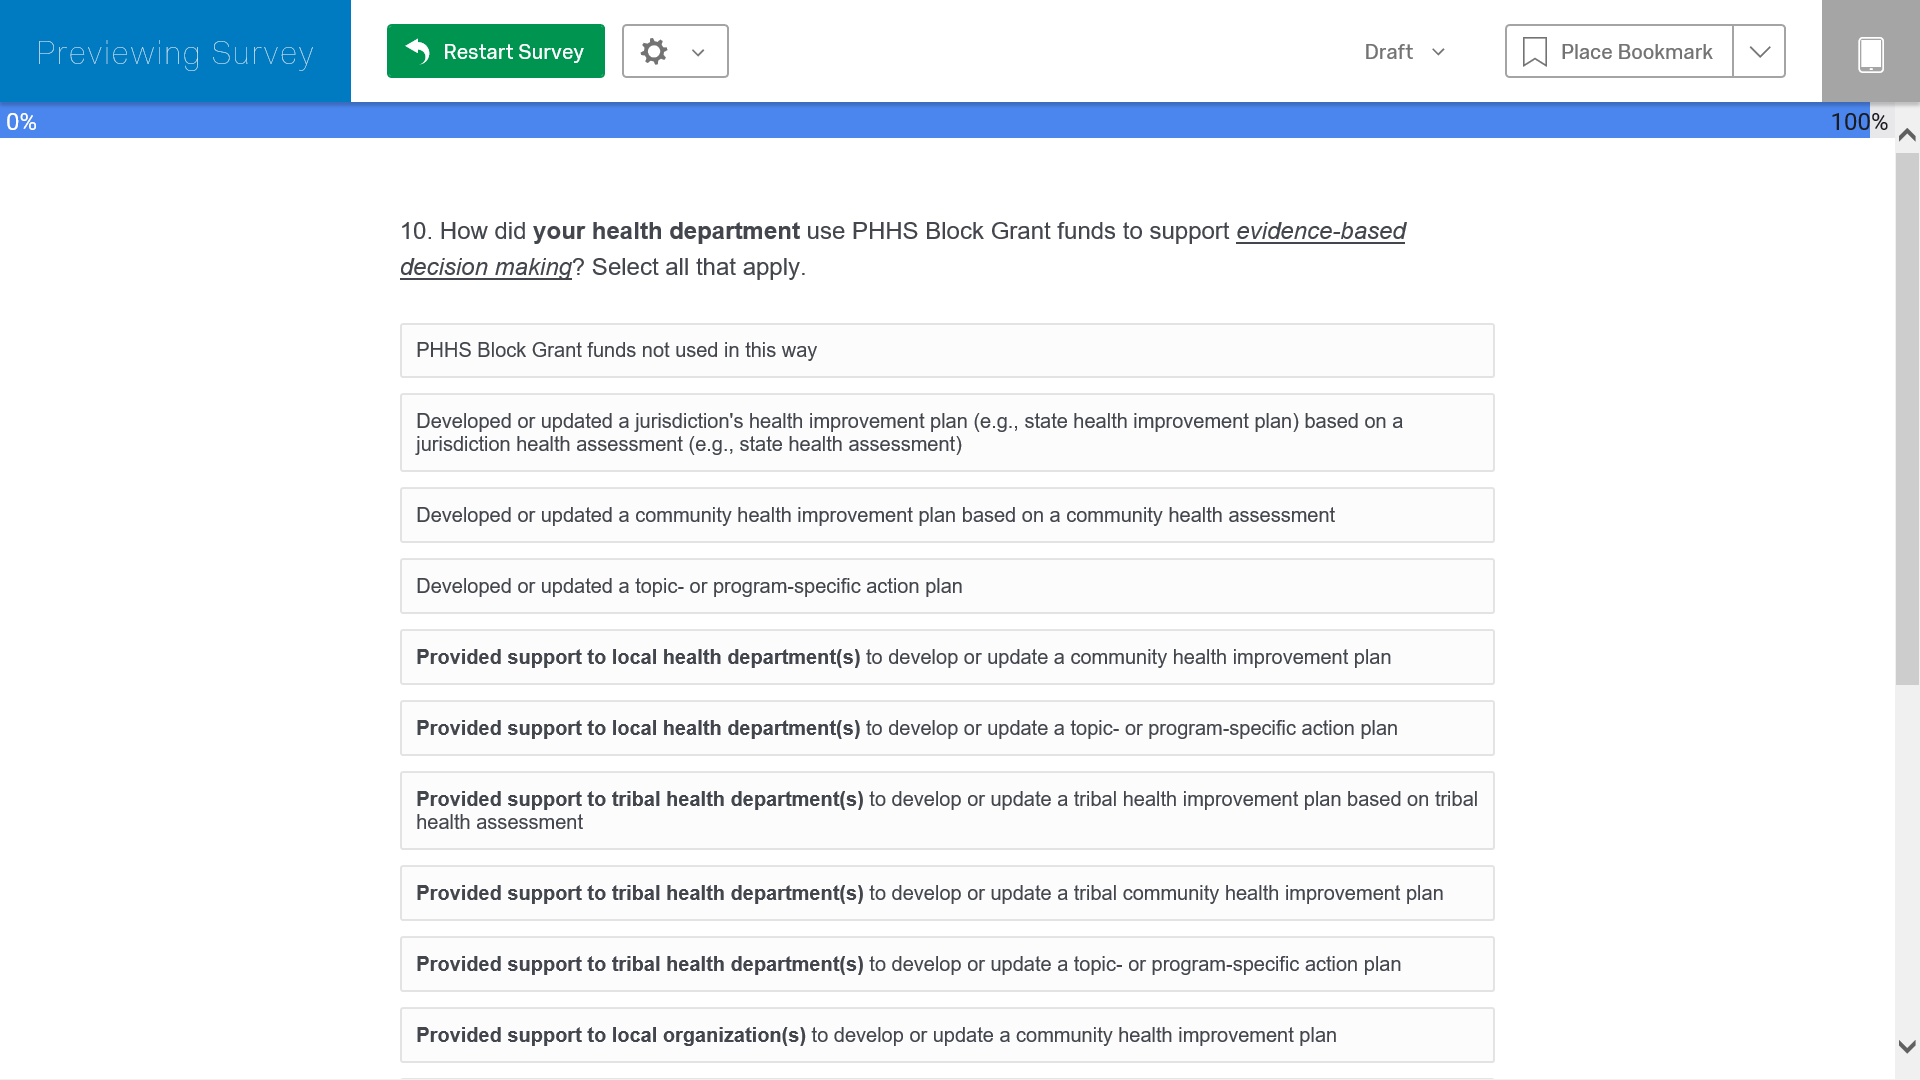Click the mobile device preview icon
Image resolution: width=1920 pixels, height=1080 pixels.
(x=1870, y=53)
